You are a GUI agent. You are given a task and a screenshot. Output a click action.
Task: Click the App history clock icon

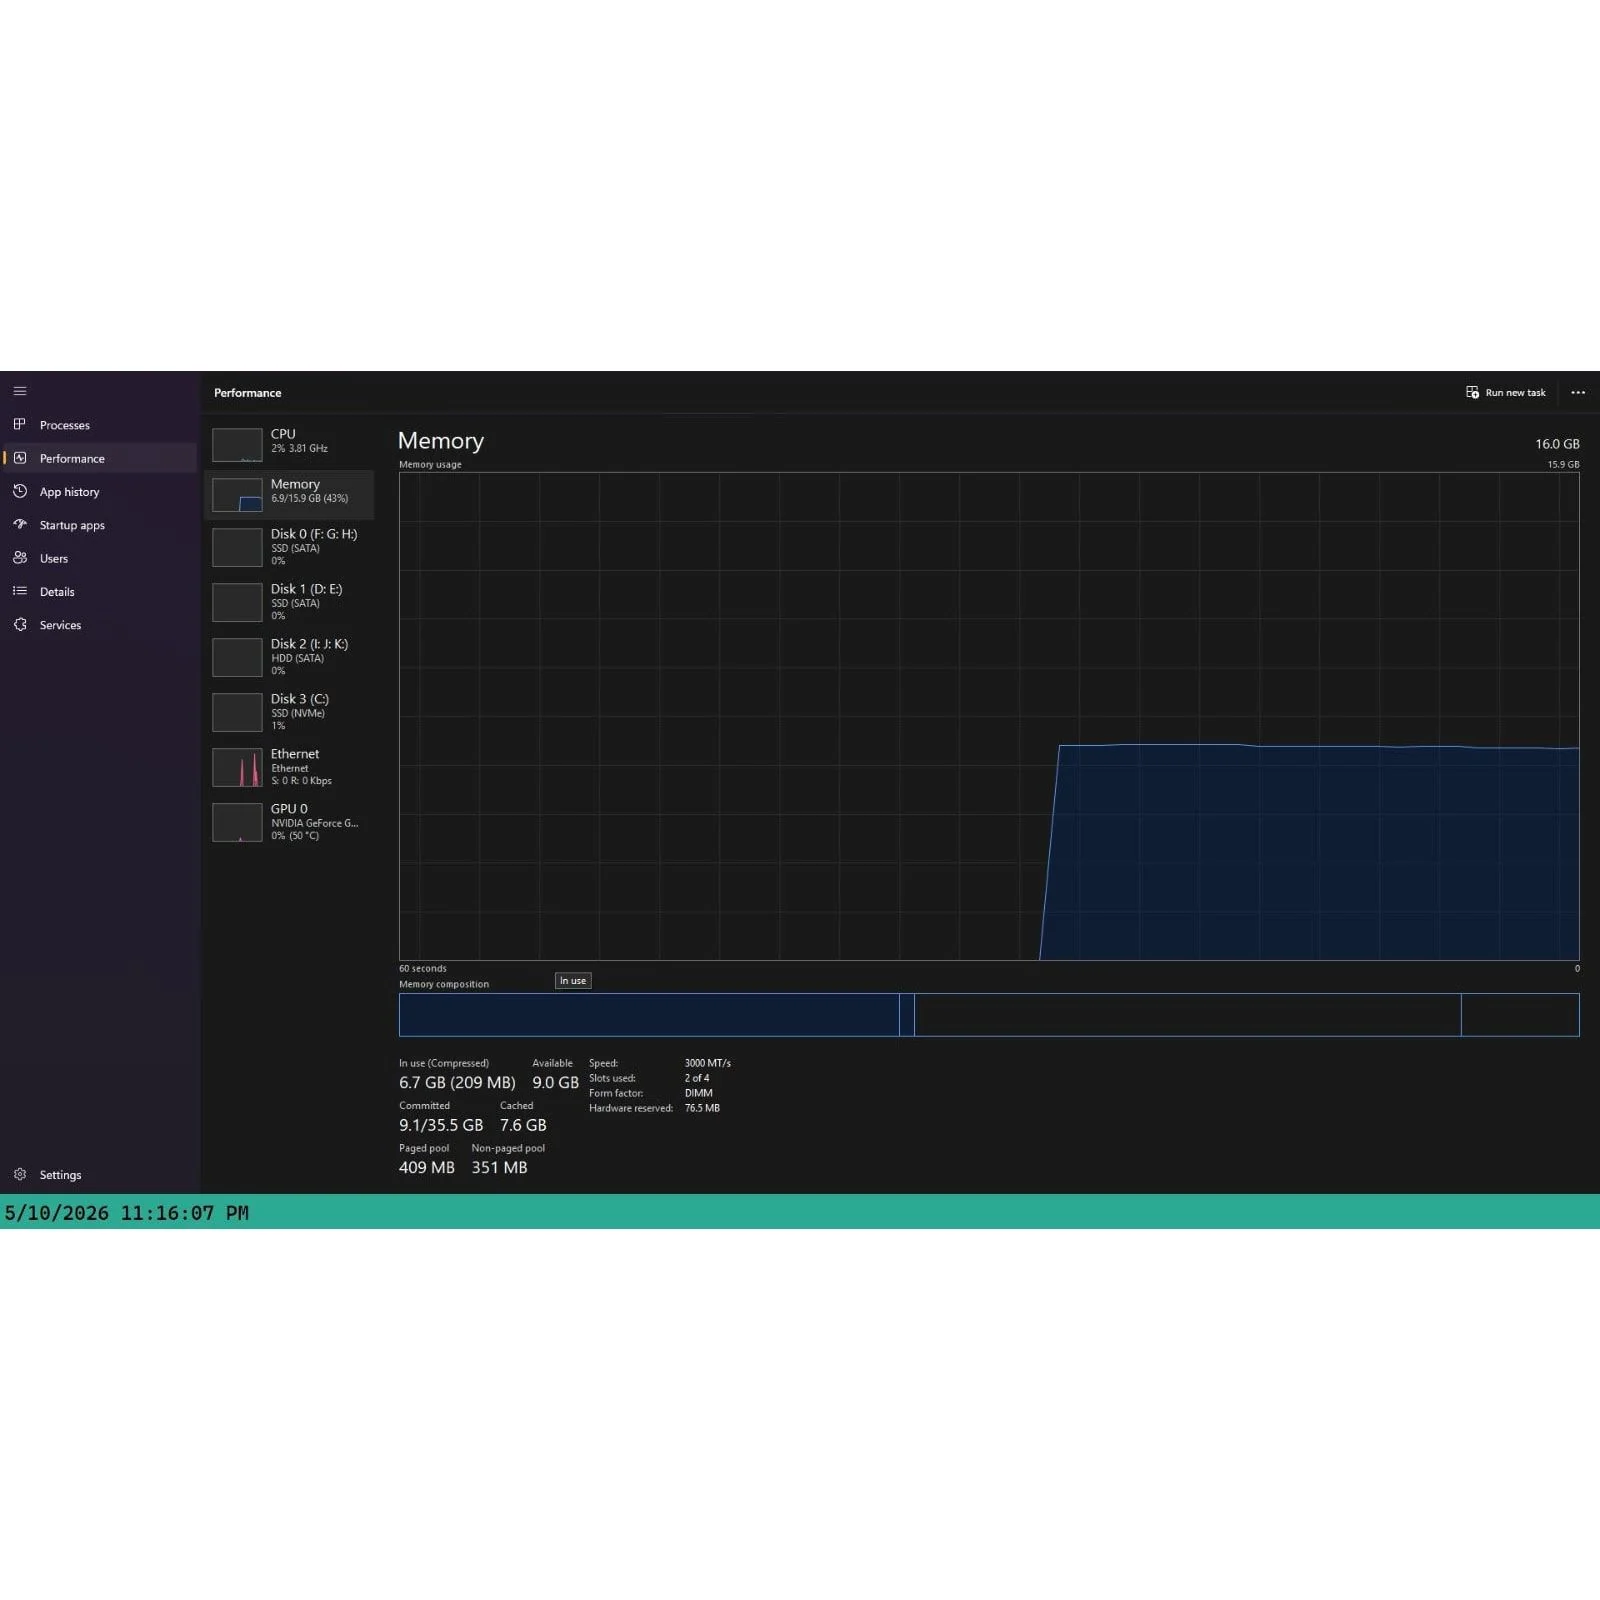pyautogui.click(x=20, y=491)
